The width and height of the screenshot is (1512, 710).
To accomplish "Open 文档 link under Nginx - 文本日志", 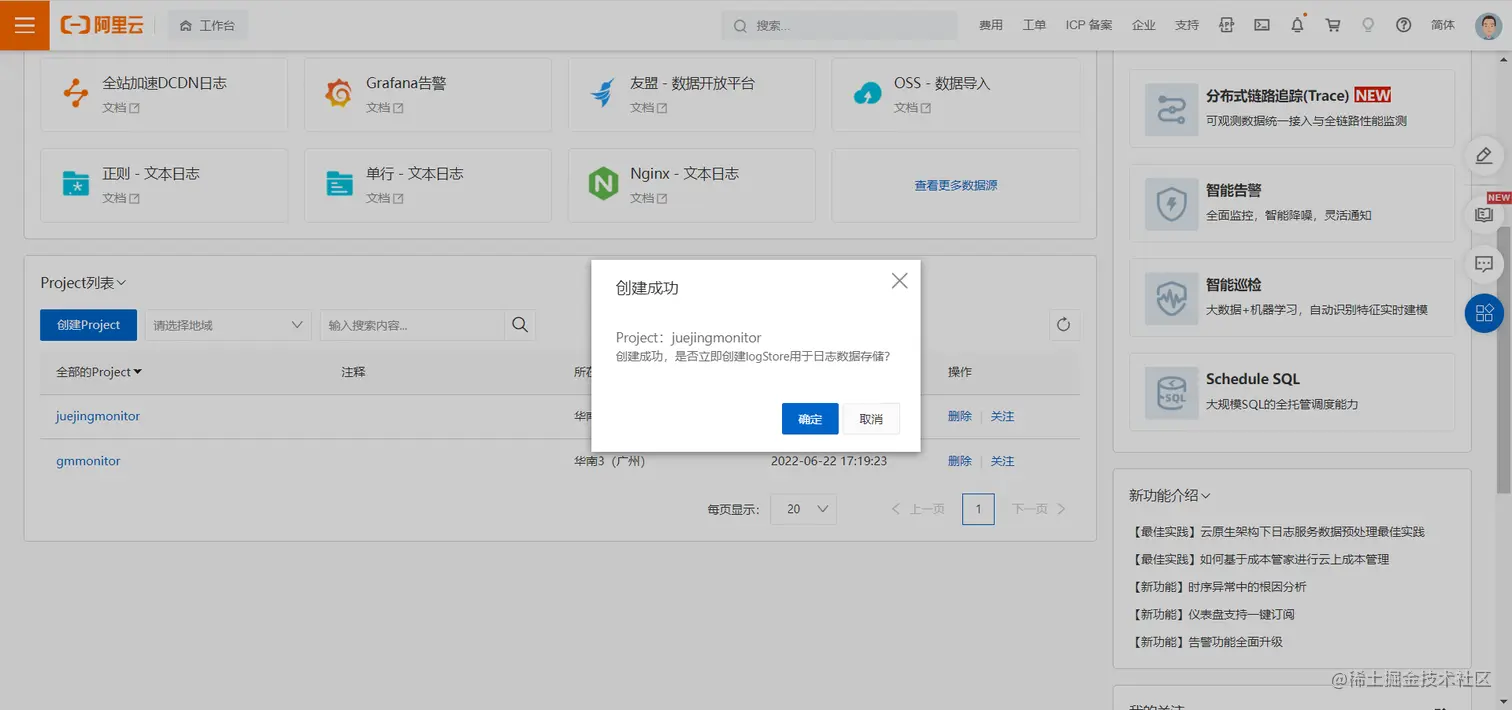I will pos(648,198).
